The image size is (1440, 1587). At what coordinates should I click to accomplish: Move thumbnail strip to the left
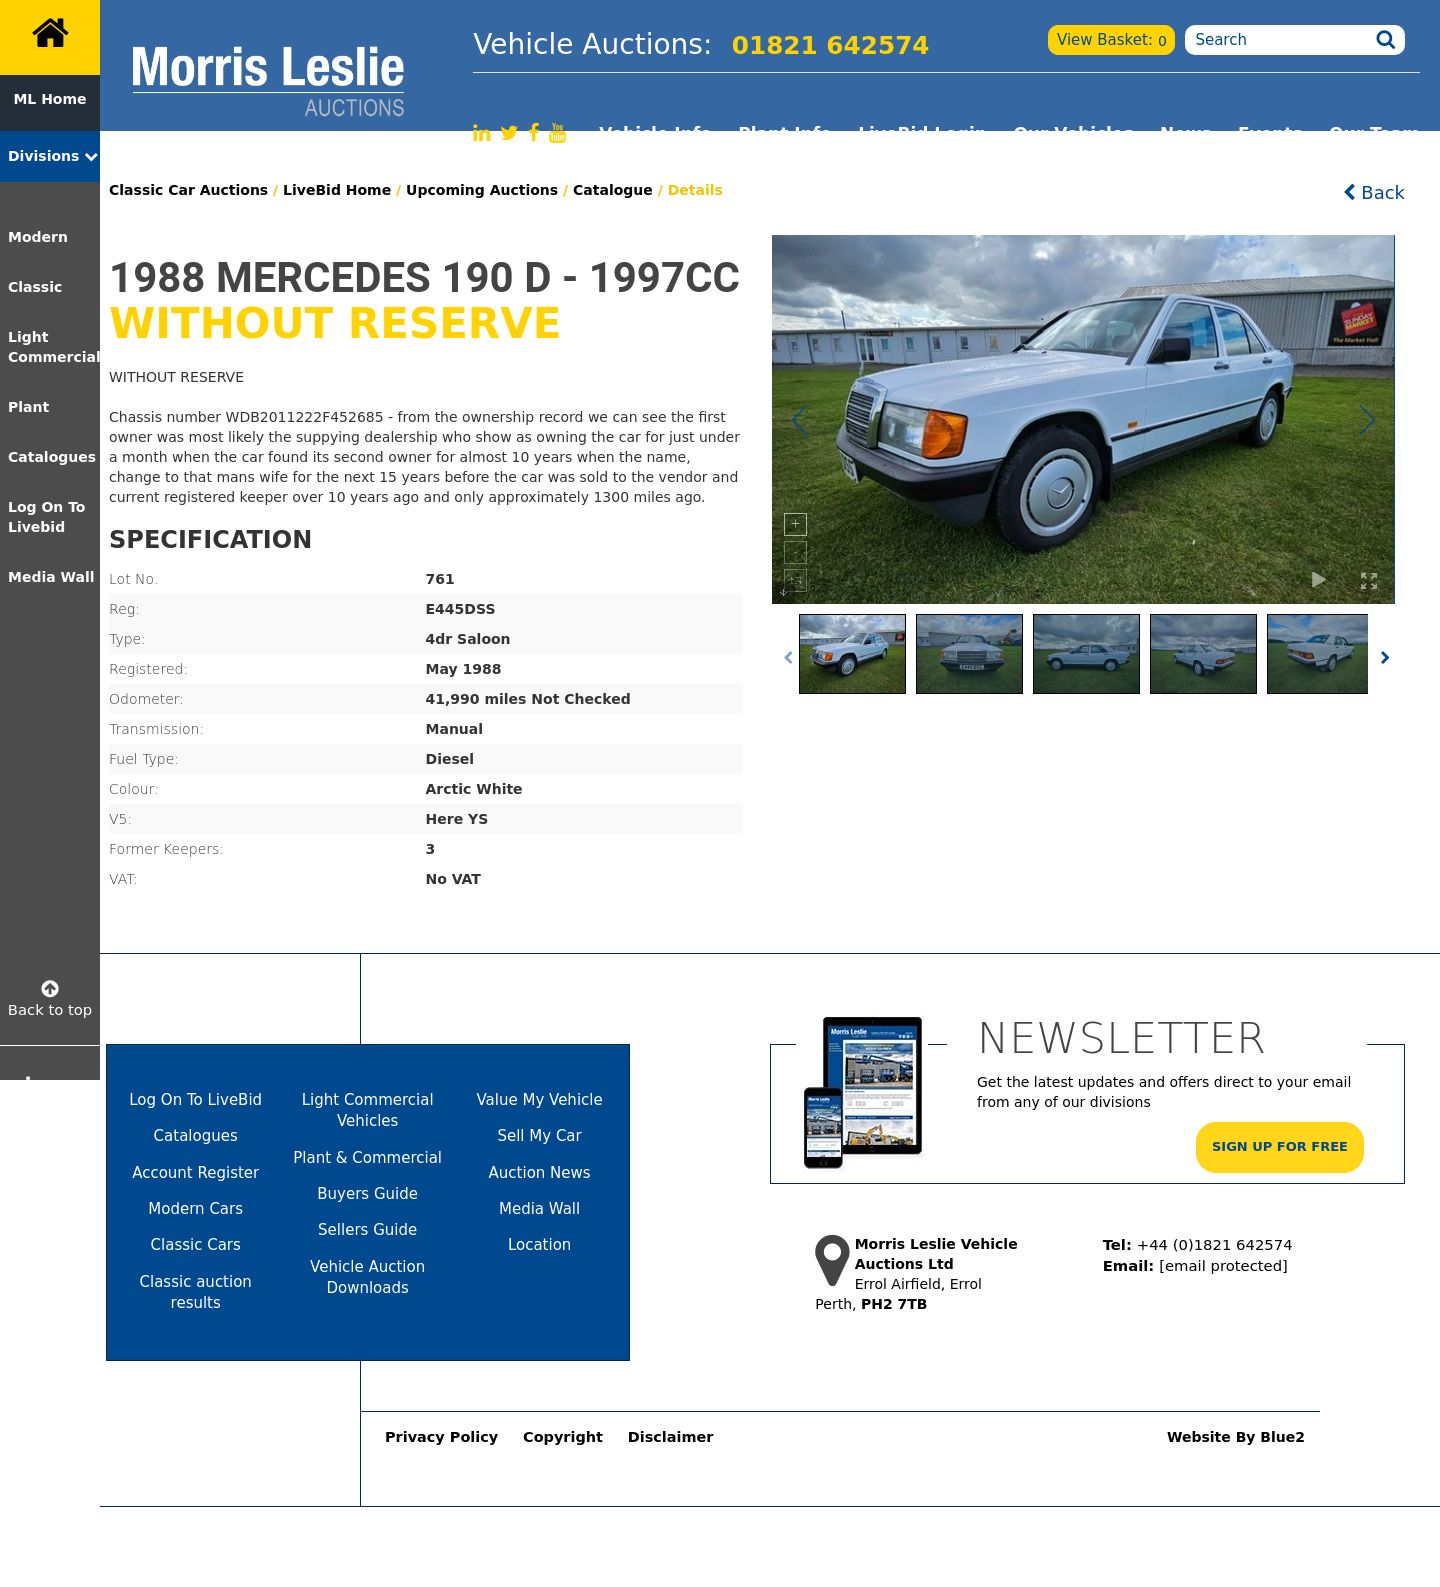(x=788, y=657)
